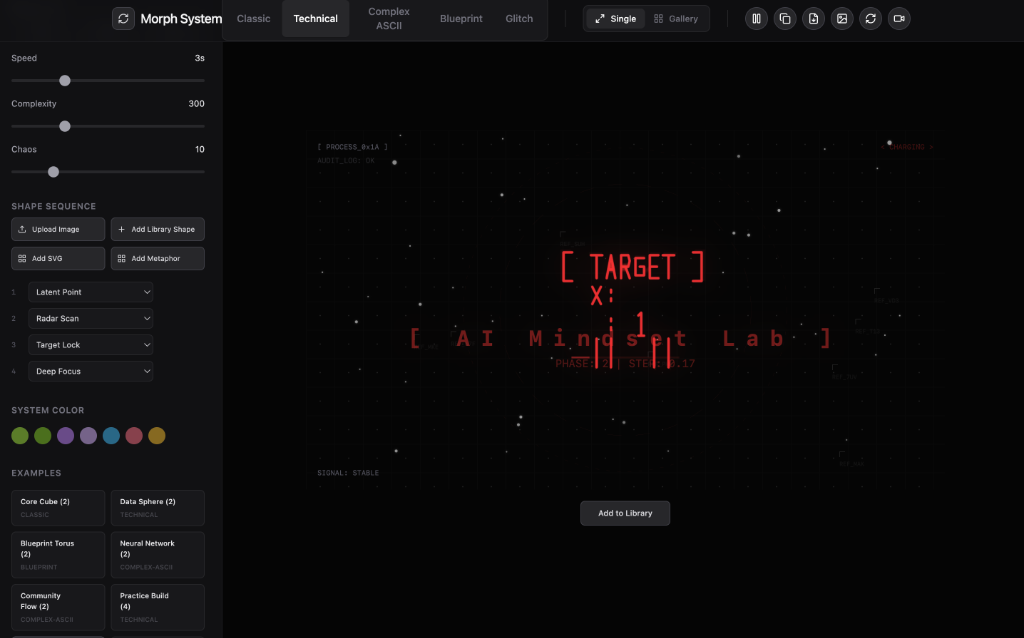Switch to Gallery view mode

pyautogui.click(x=676, y=19)
